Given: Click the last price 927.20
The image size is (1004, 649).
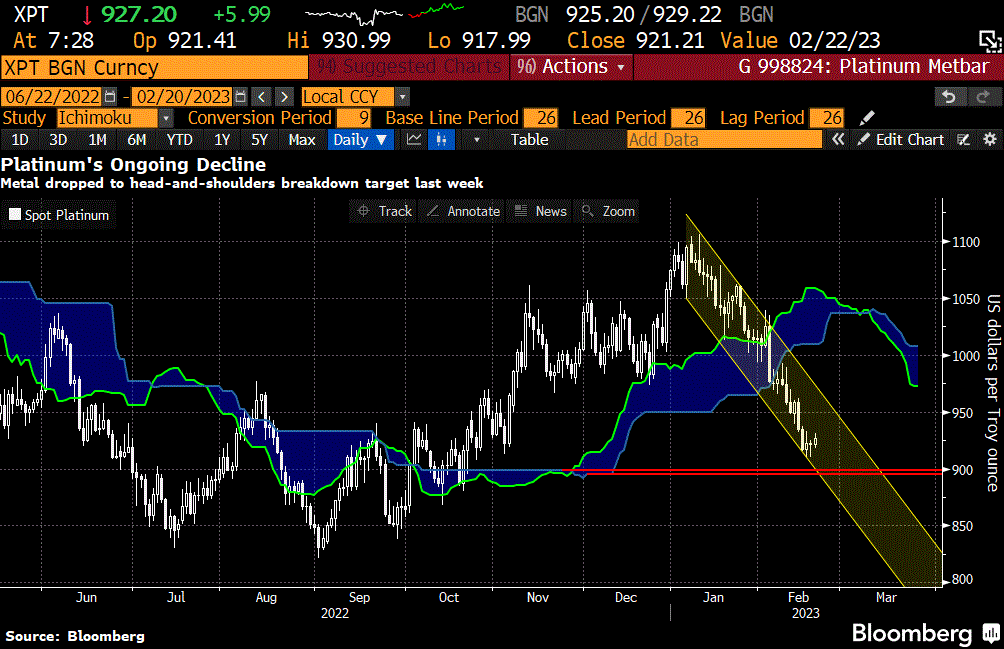Looking at the screenshot, I should [139, 14].
